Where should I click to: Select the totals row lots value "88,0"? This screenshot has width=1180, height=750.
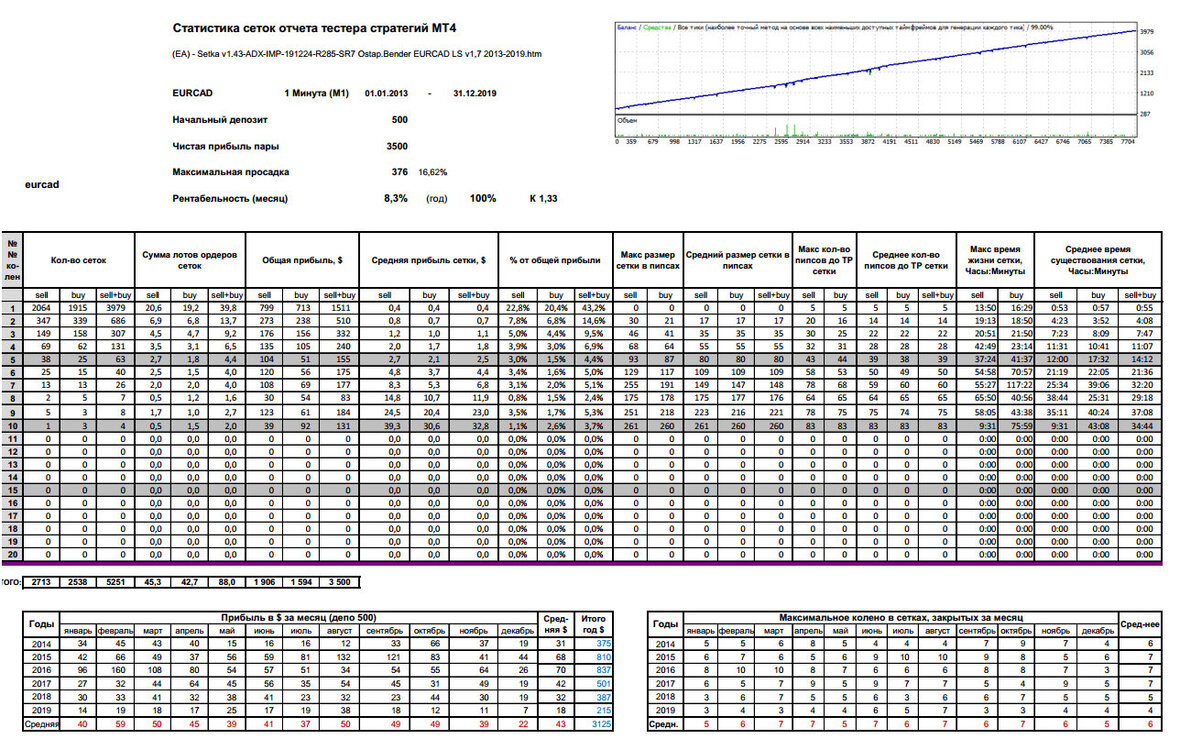pyautogui.click(x=227, y=582)
